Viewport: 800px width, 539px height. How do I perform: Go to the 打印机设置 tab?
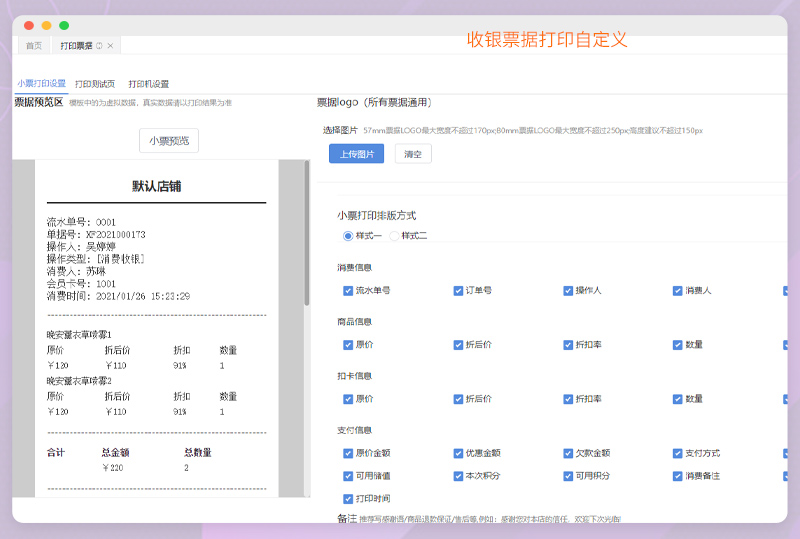(148, 84)
